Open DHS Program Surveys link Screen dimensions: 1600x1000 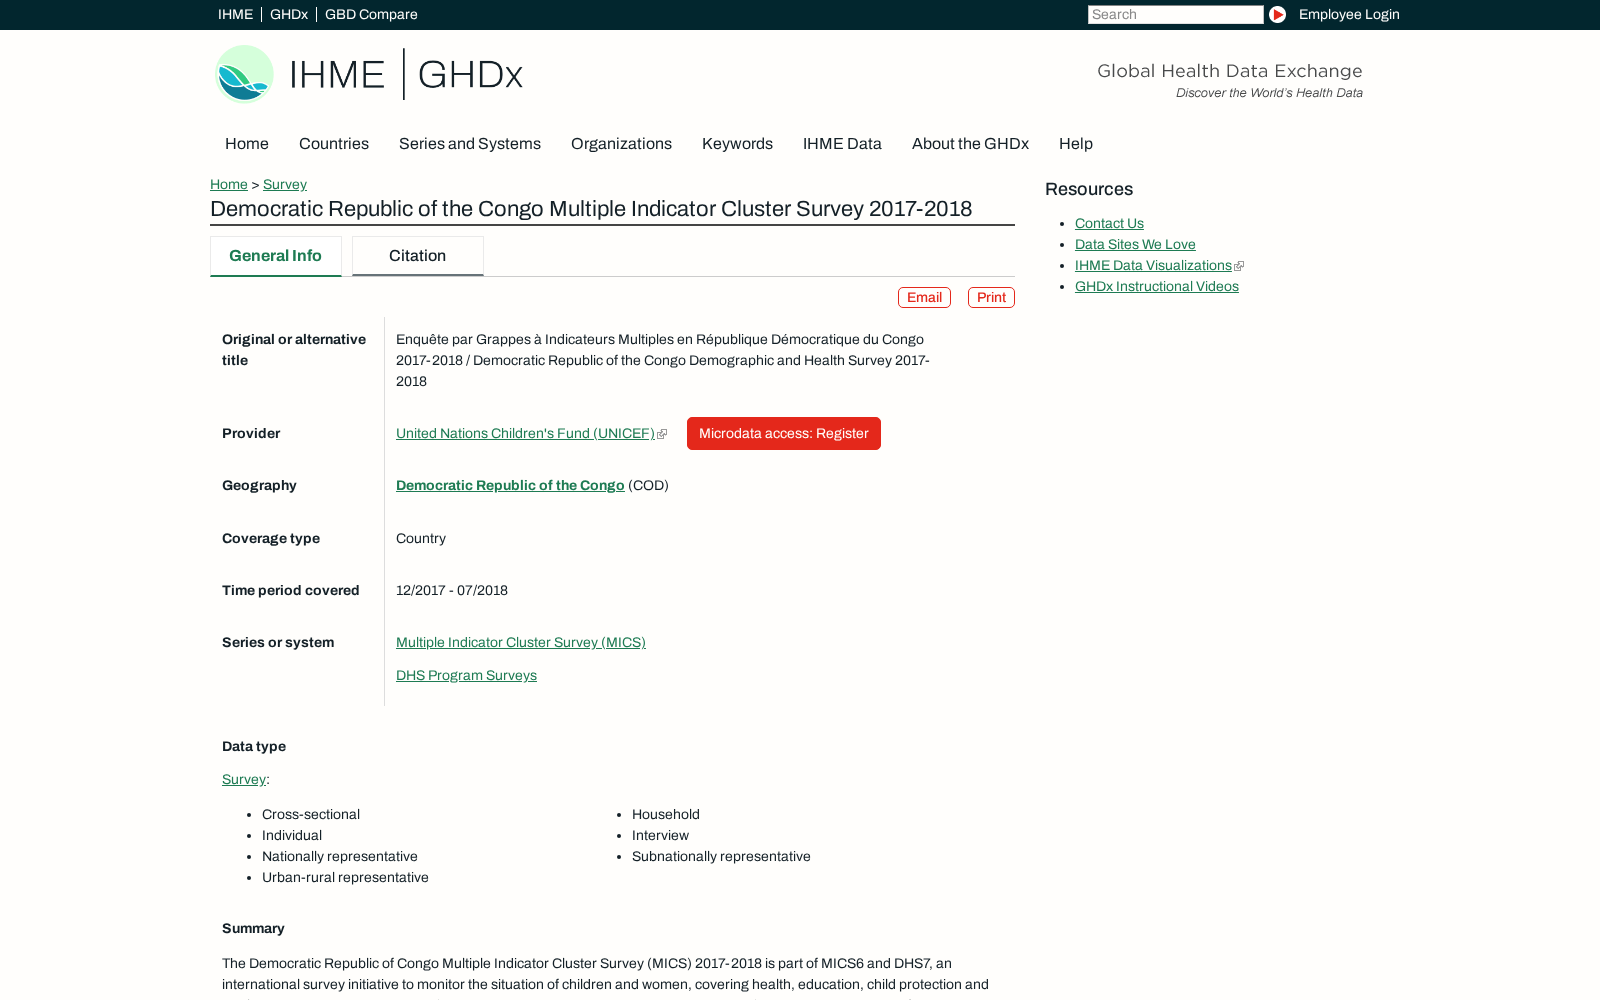pos(466,675)
